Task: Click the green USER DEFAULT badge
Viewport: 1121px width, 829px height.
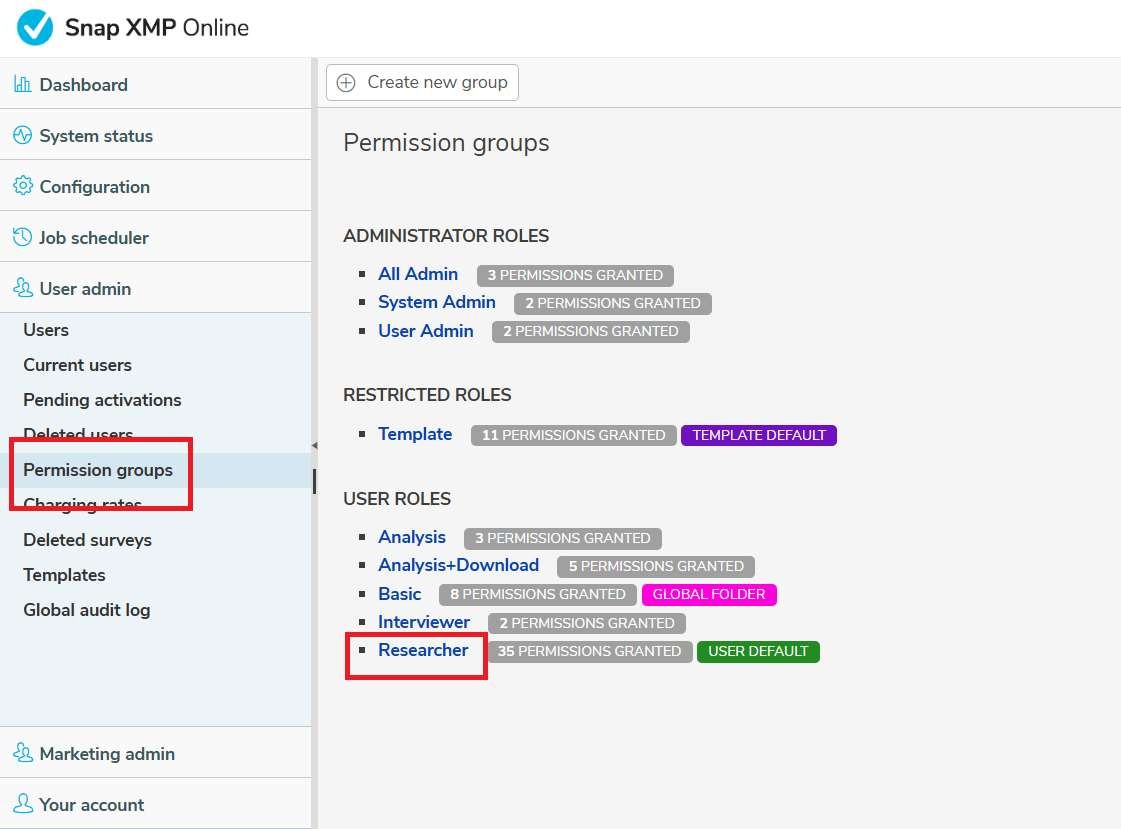Action: pyautogui.click(x=758, y=652)
